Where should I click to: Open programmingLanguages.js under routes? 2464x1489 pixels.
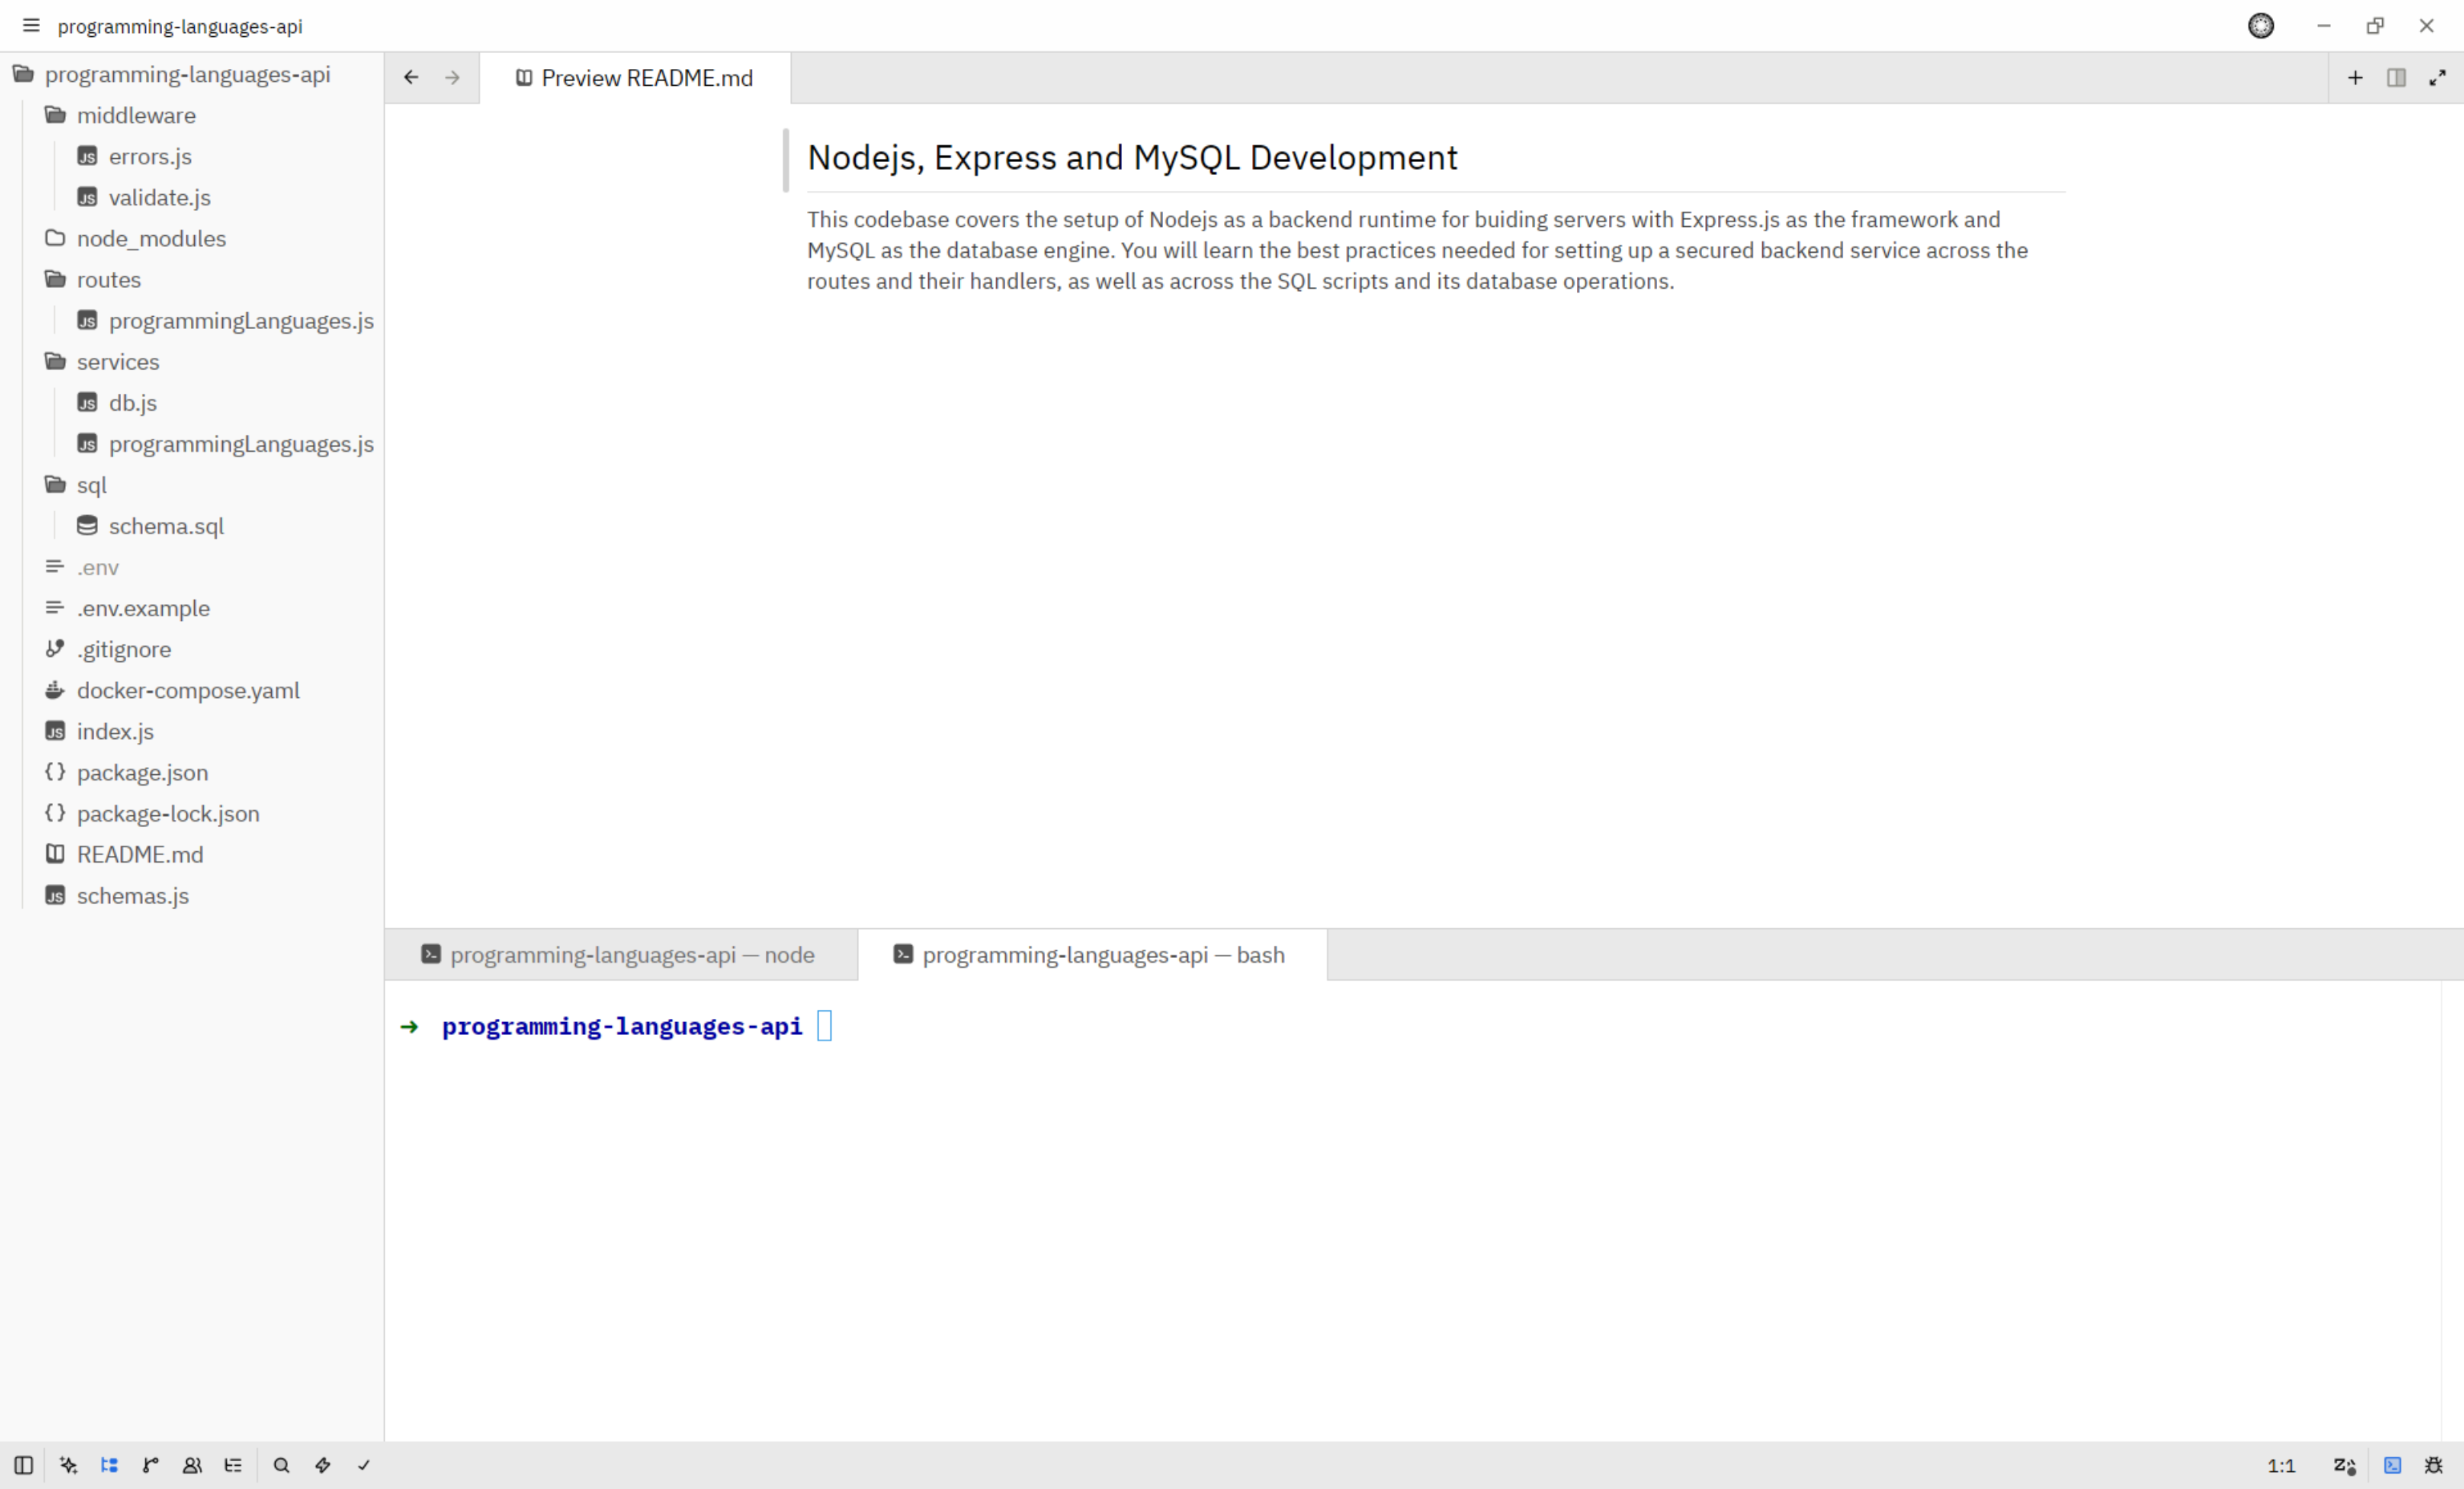tap(192, 321)
